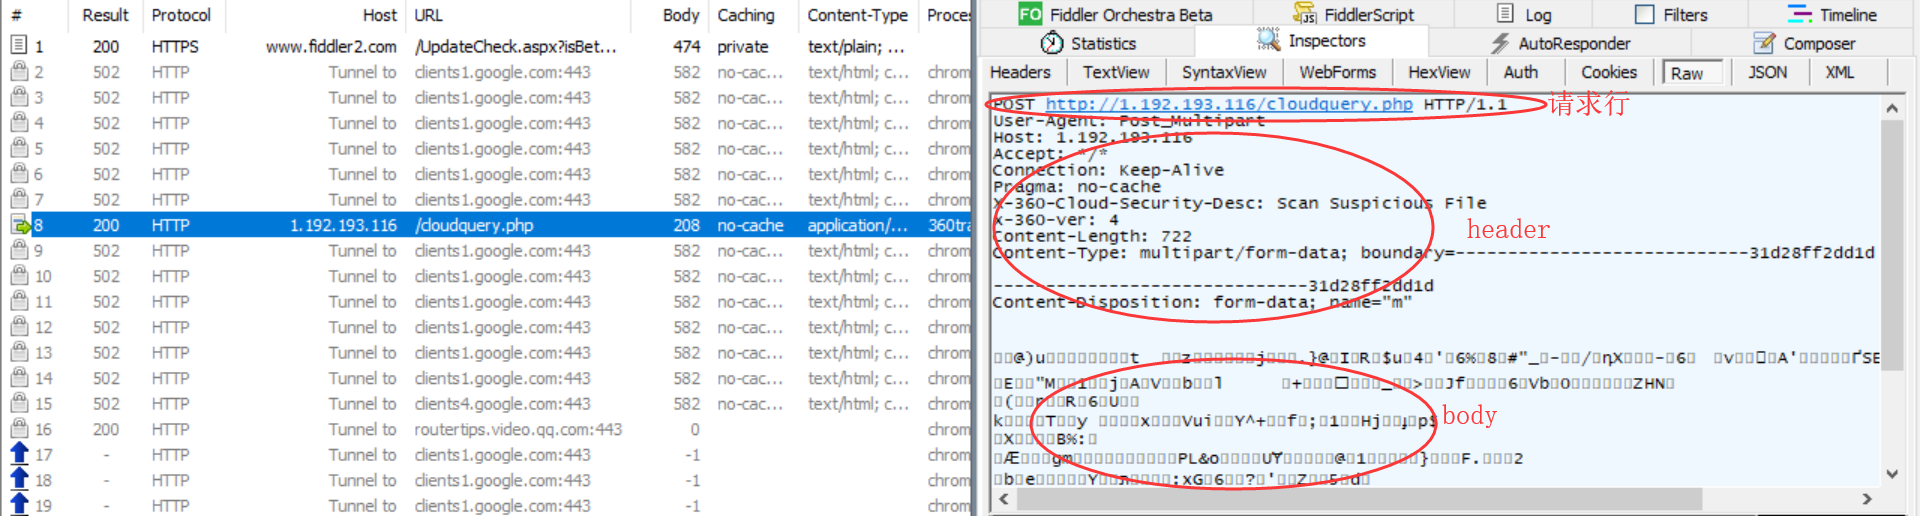Viewport: 1920px width, 516px height.
Task: Click the AutoResponder lightning icon
Action: (x=1499, y=43)
